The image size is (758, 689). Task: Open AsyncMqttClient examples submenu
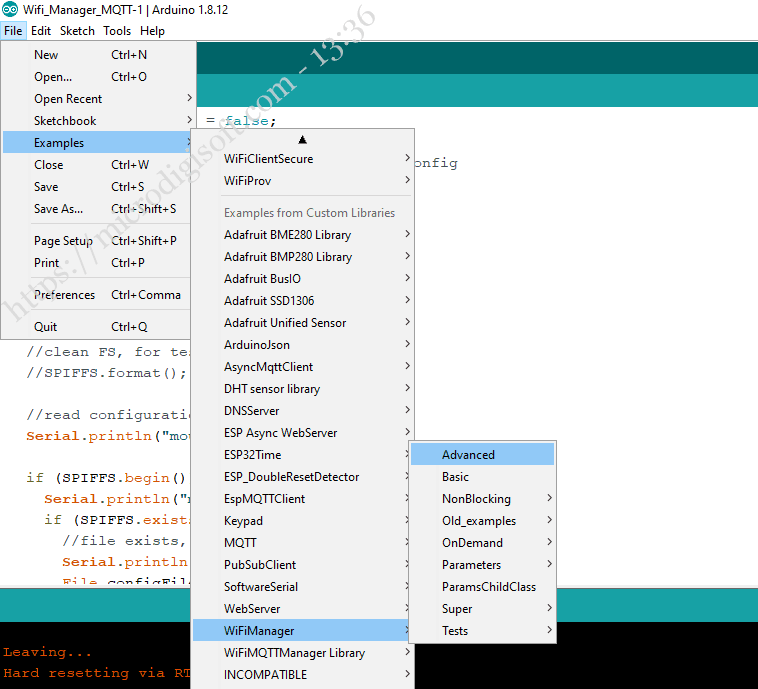tap(303, 367)
